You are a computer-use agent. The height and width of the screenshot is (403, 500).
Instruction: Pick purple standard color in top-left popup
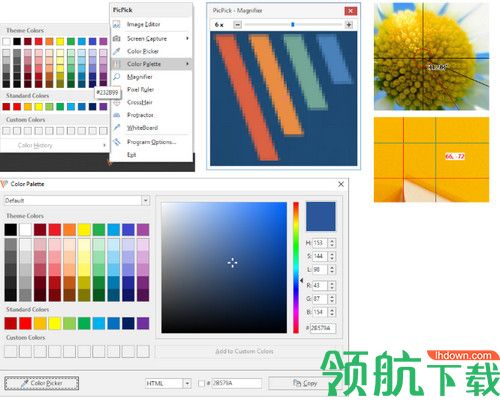(x=103, y=107)
